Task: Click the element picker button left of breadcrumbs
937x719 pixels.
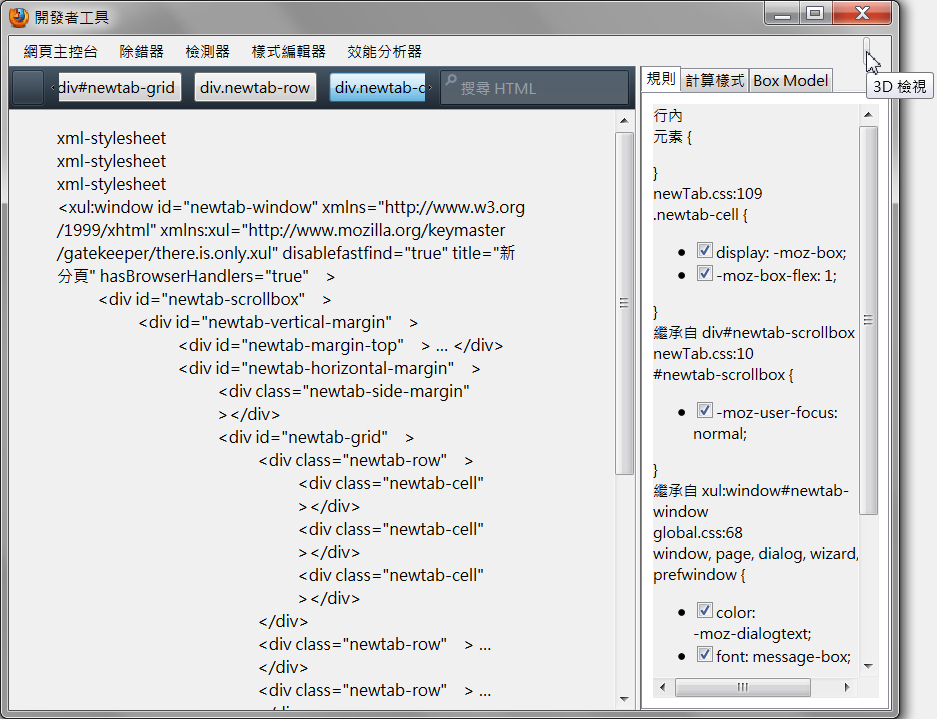Action: point(28,88)
